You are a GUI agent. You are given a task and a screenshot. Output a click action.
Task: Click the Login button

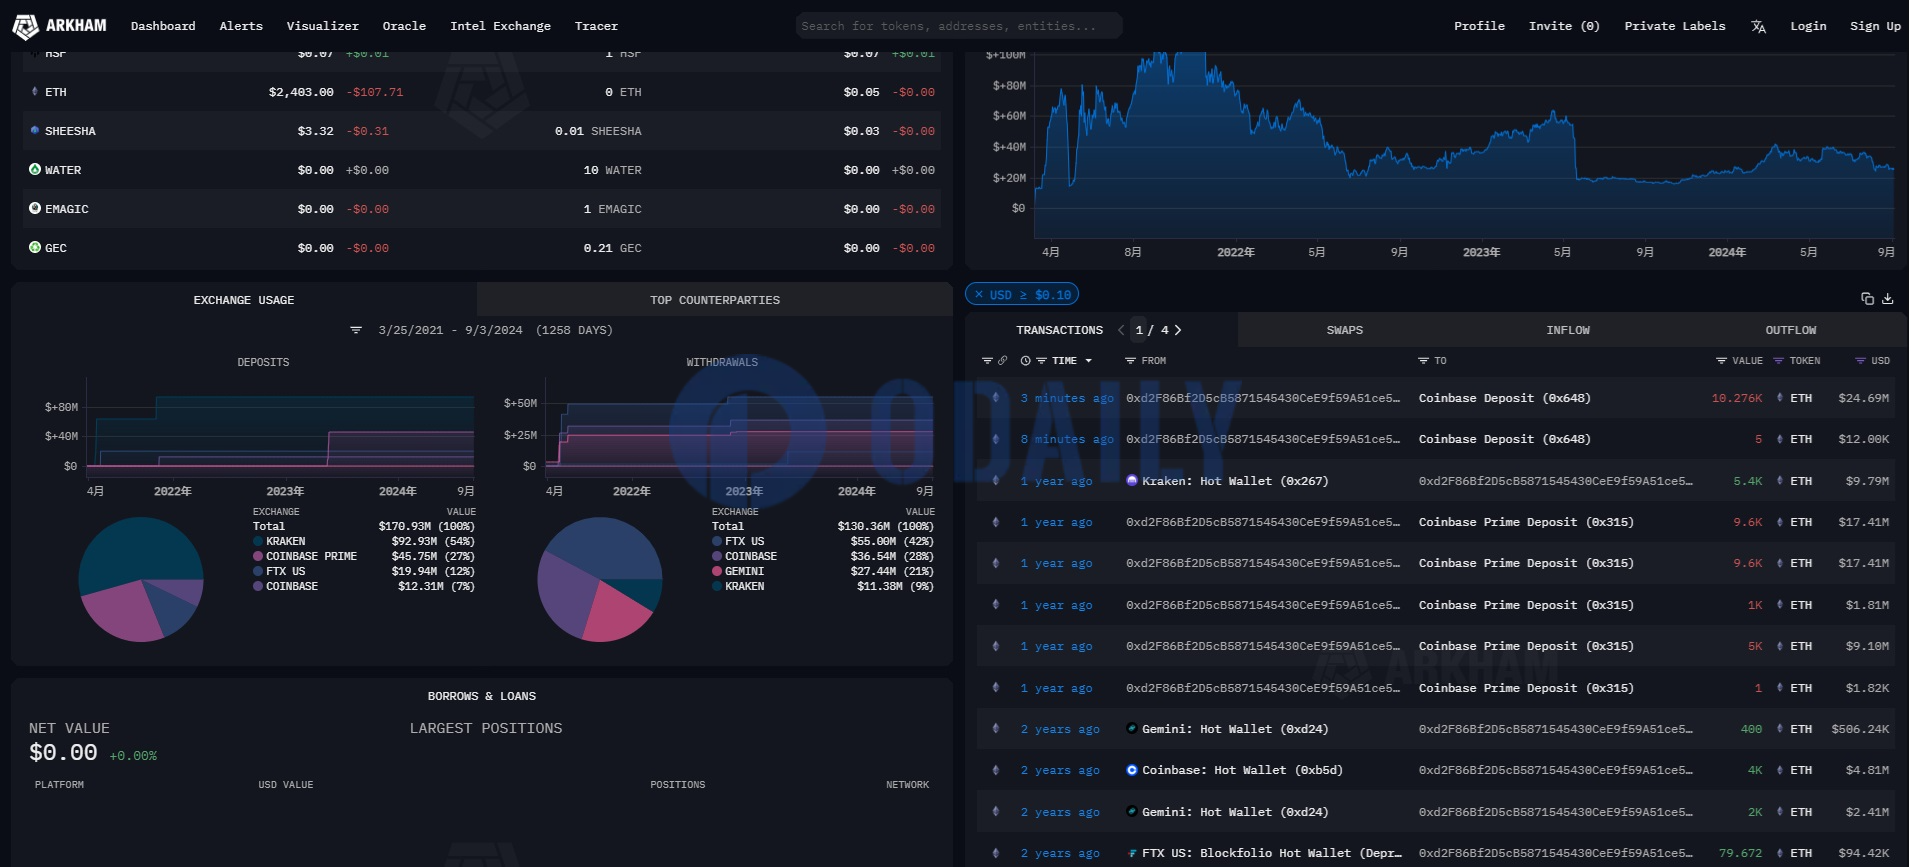tap(1808, 26)
